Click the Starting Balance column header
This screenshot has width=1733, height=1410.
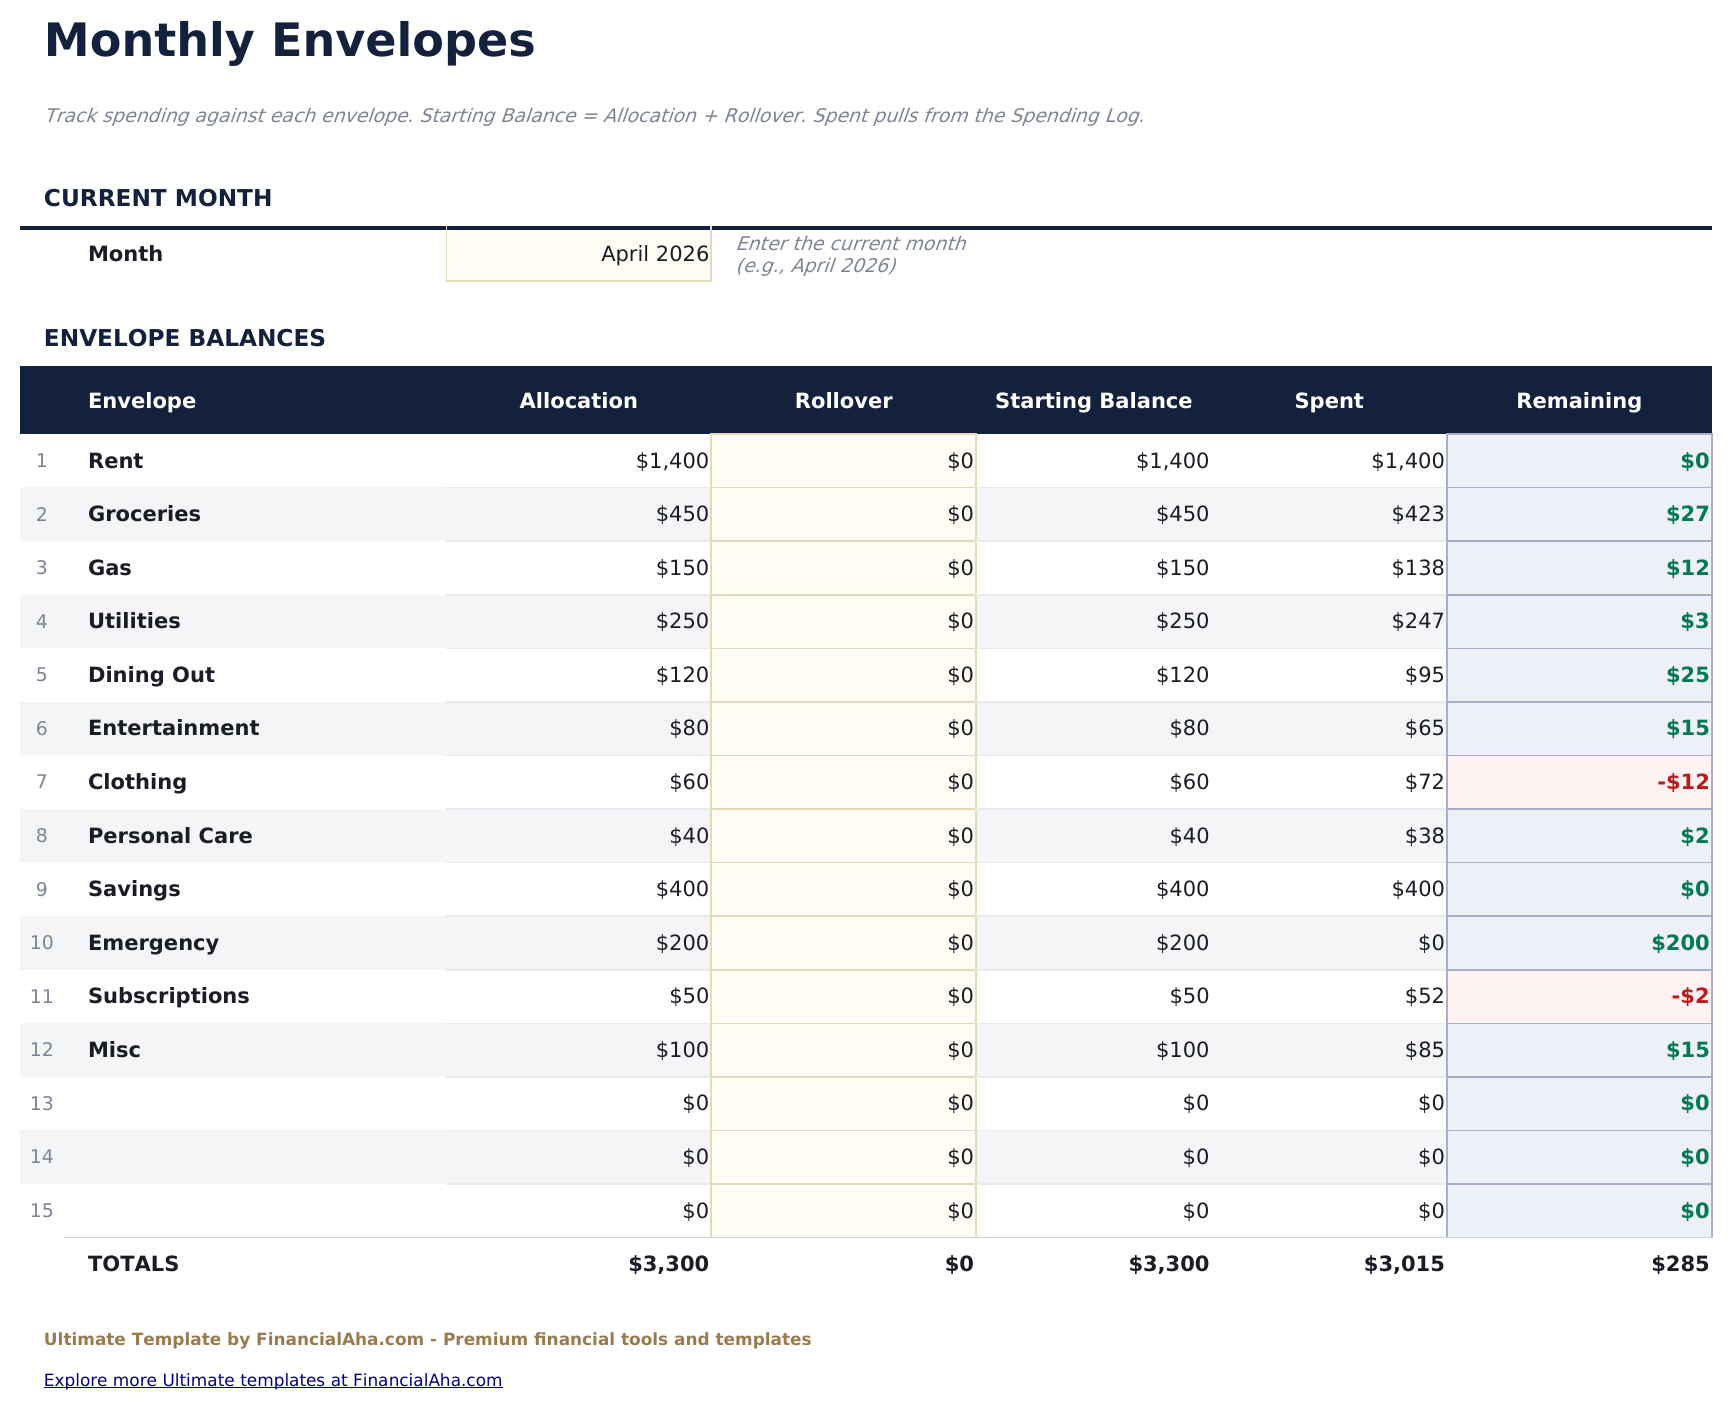1093,400
